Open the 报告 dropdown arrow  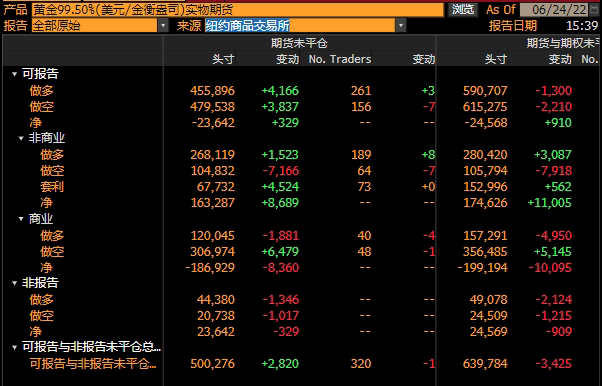[x=163, y=26]
